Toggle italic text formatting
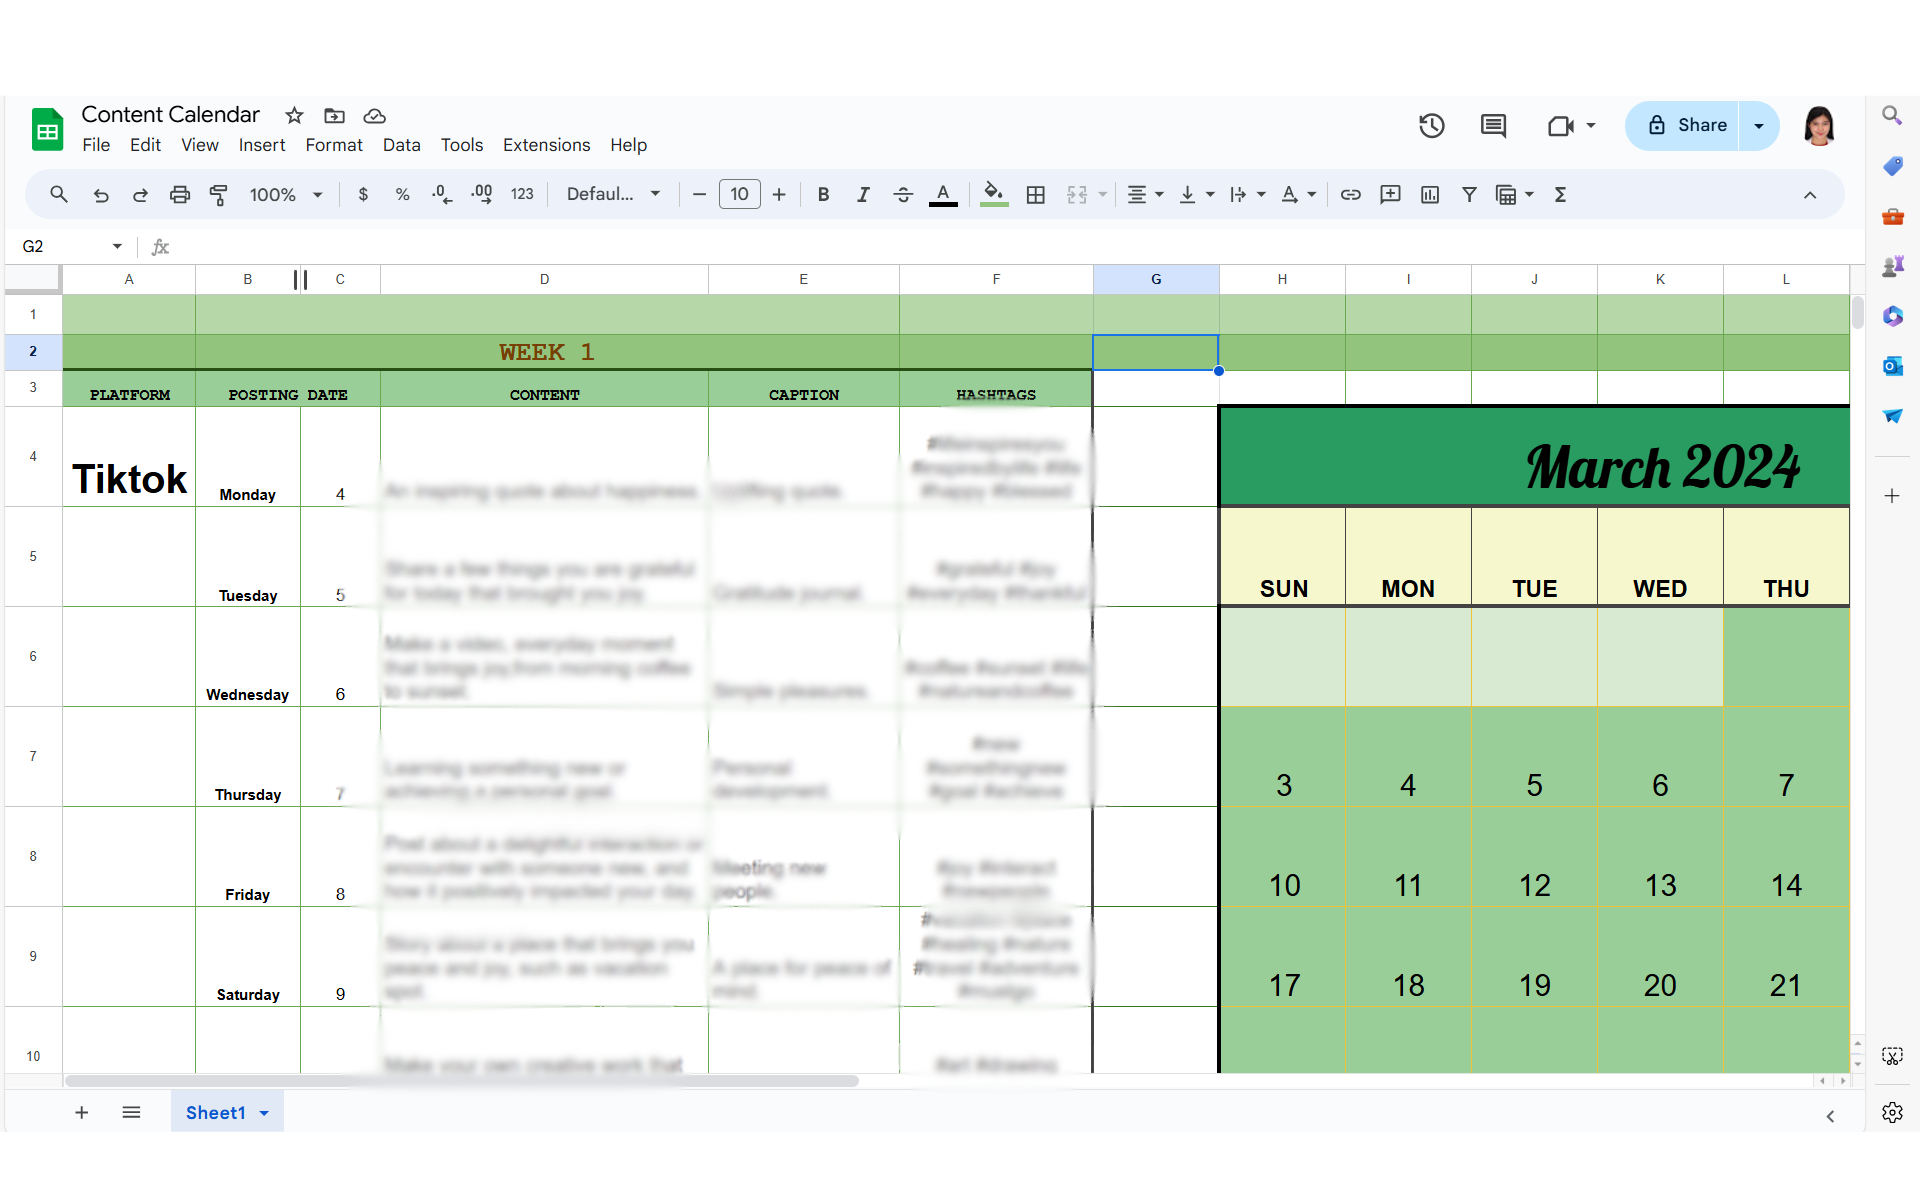This screenshot has width=1920, height=1200. [862, 195]
